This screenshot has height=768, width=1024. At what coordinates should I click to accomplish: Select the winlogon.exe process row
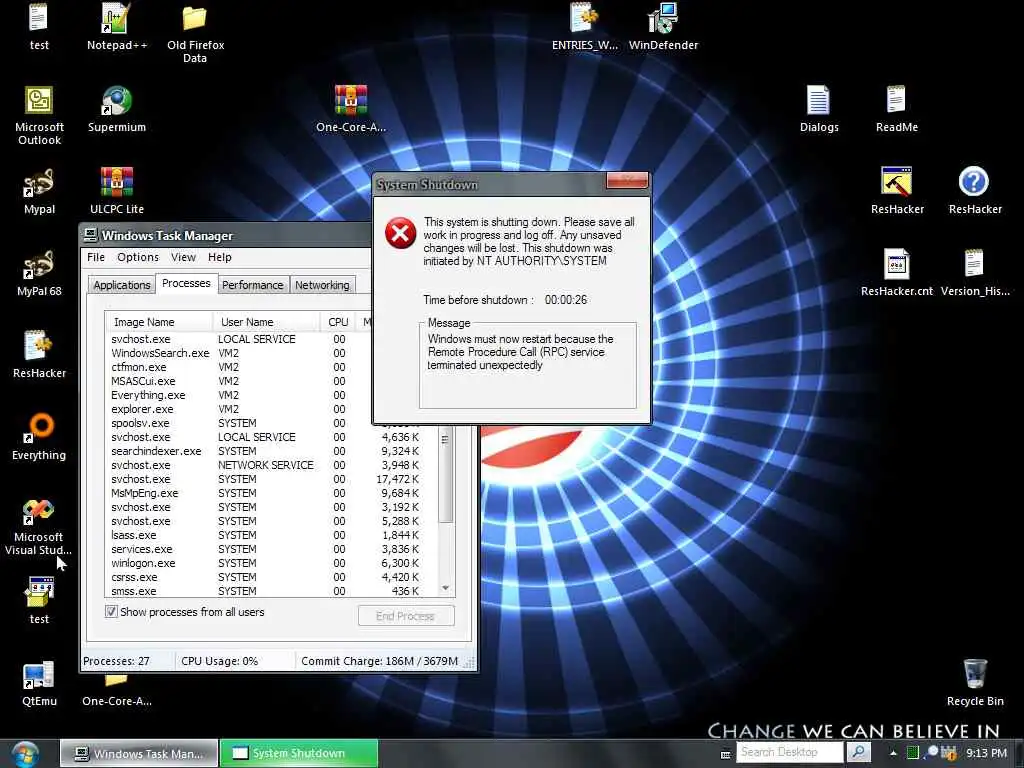[272, 564]
